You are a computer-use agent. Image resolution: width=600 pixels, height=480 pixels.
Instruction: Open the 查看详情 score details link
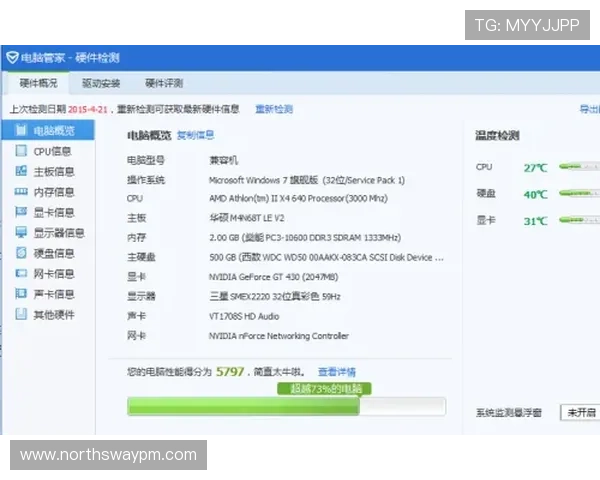point(337,372)
